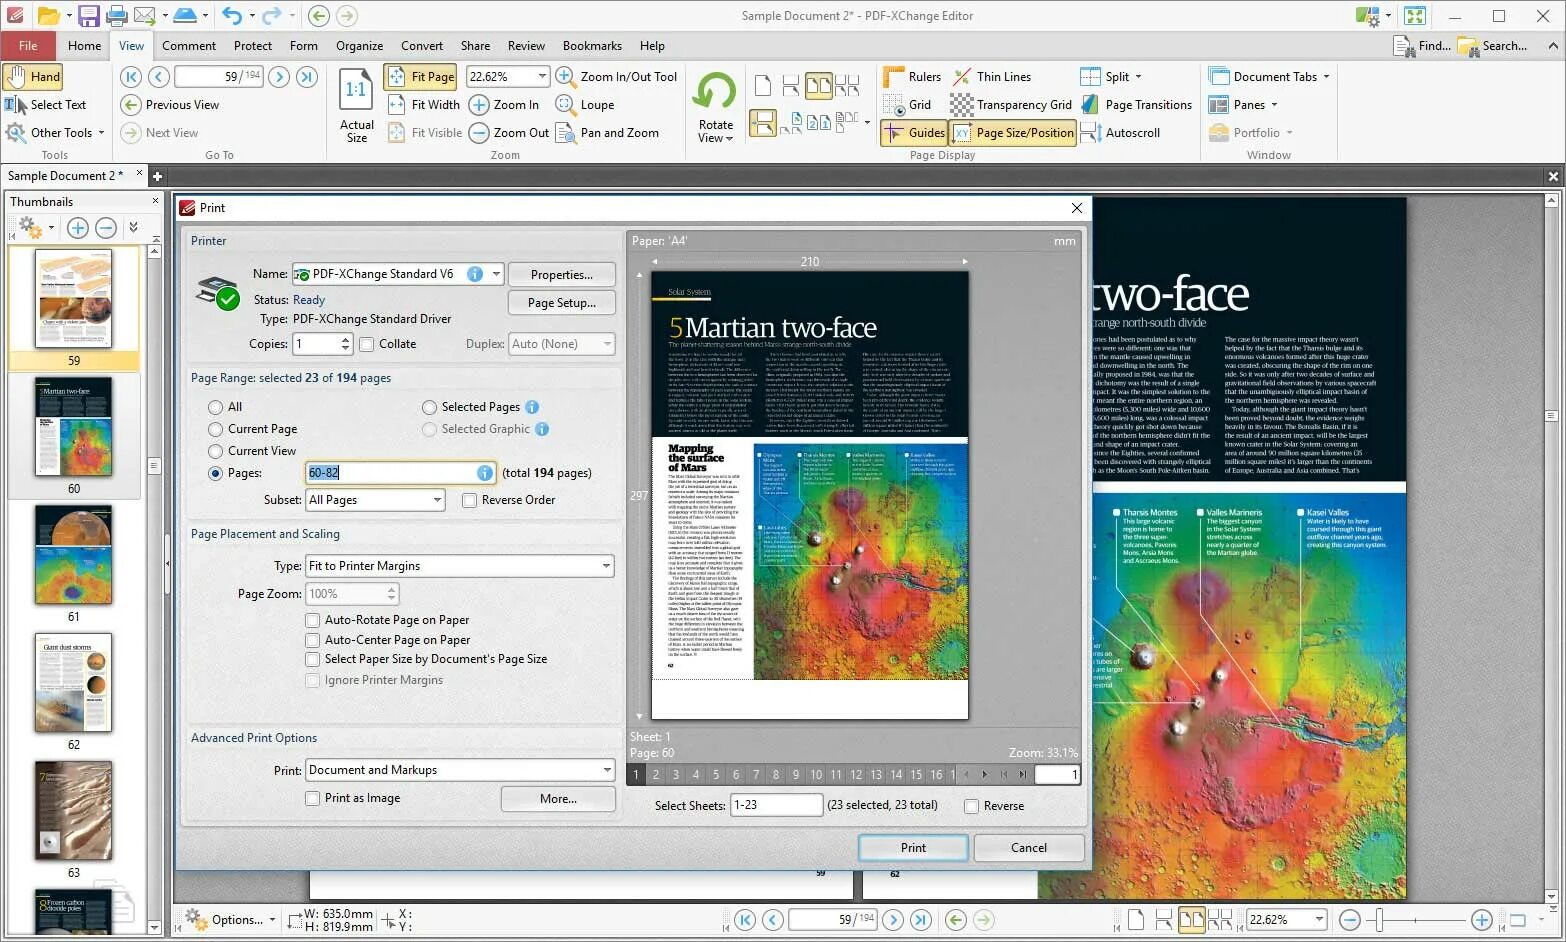The height and width of the screenshot is (942, 1566).
Task: Click the Actual Size icon
Action: tap(356, 106)
